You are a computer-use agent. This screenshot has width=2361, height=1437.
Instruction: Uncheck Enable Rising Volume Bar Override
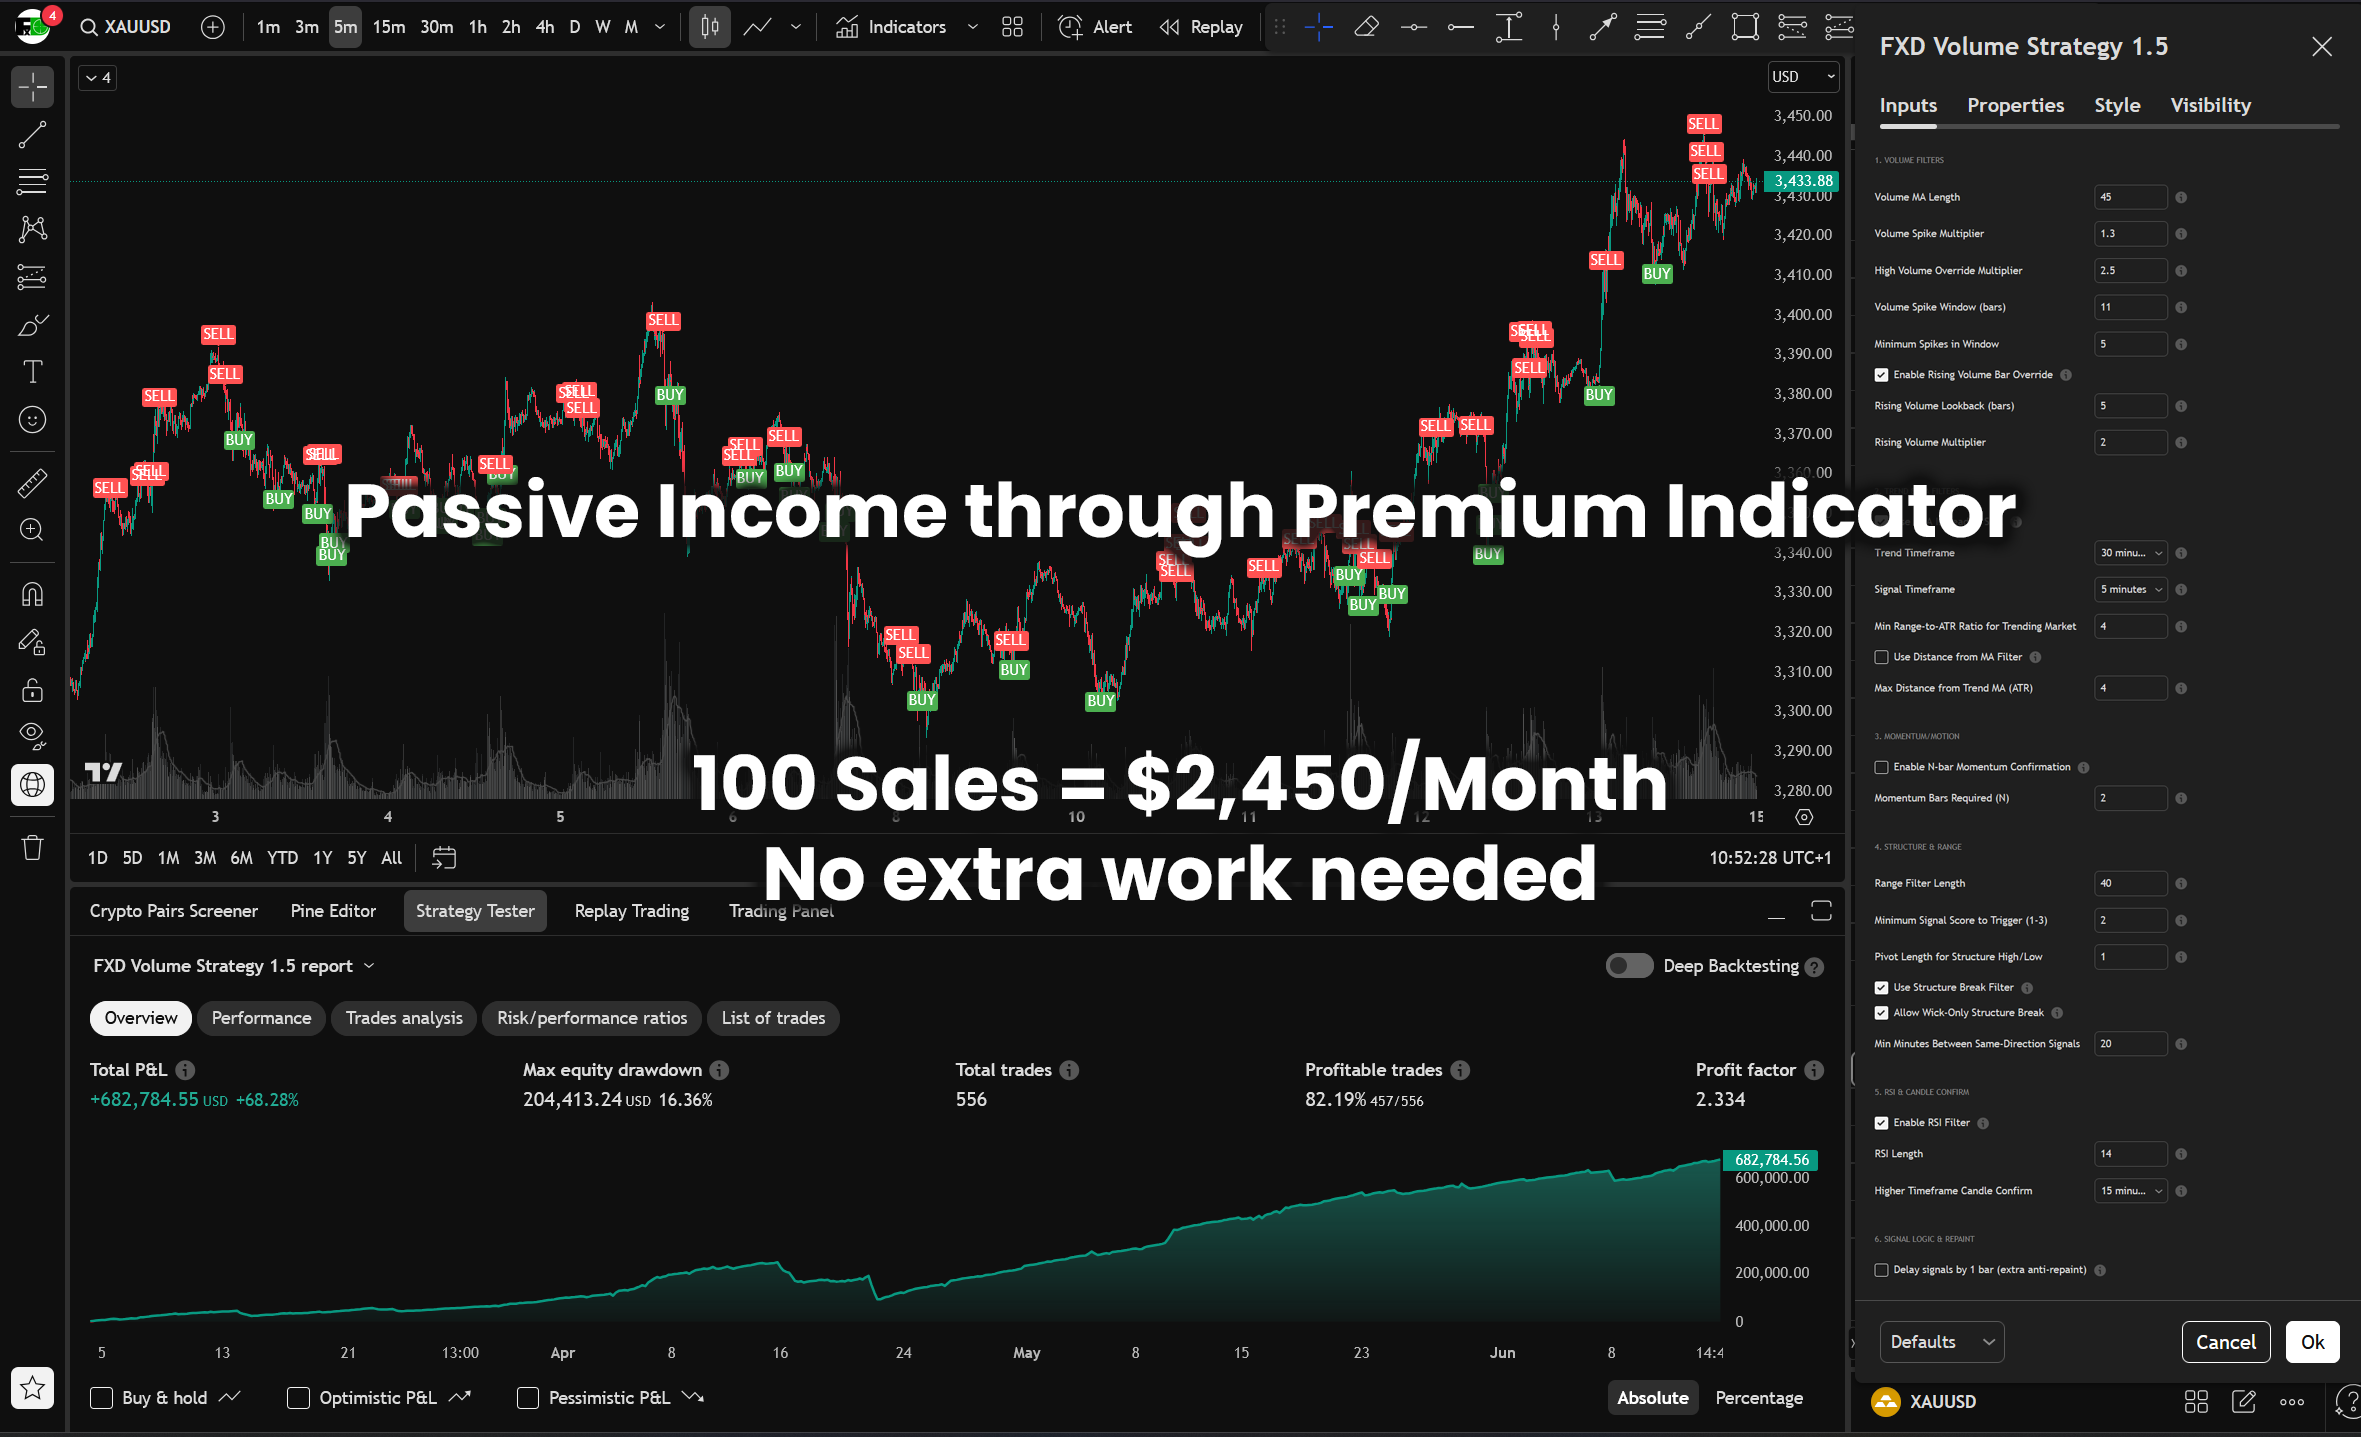(x=1881, y=375)
